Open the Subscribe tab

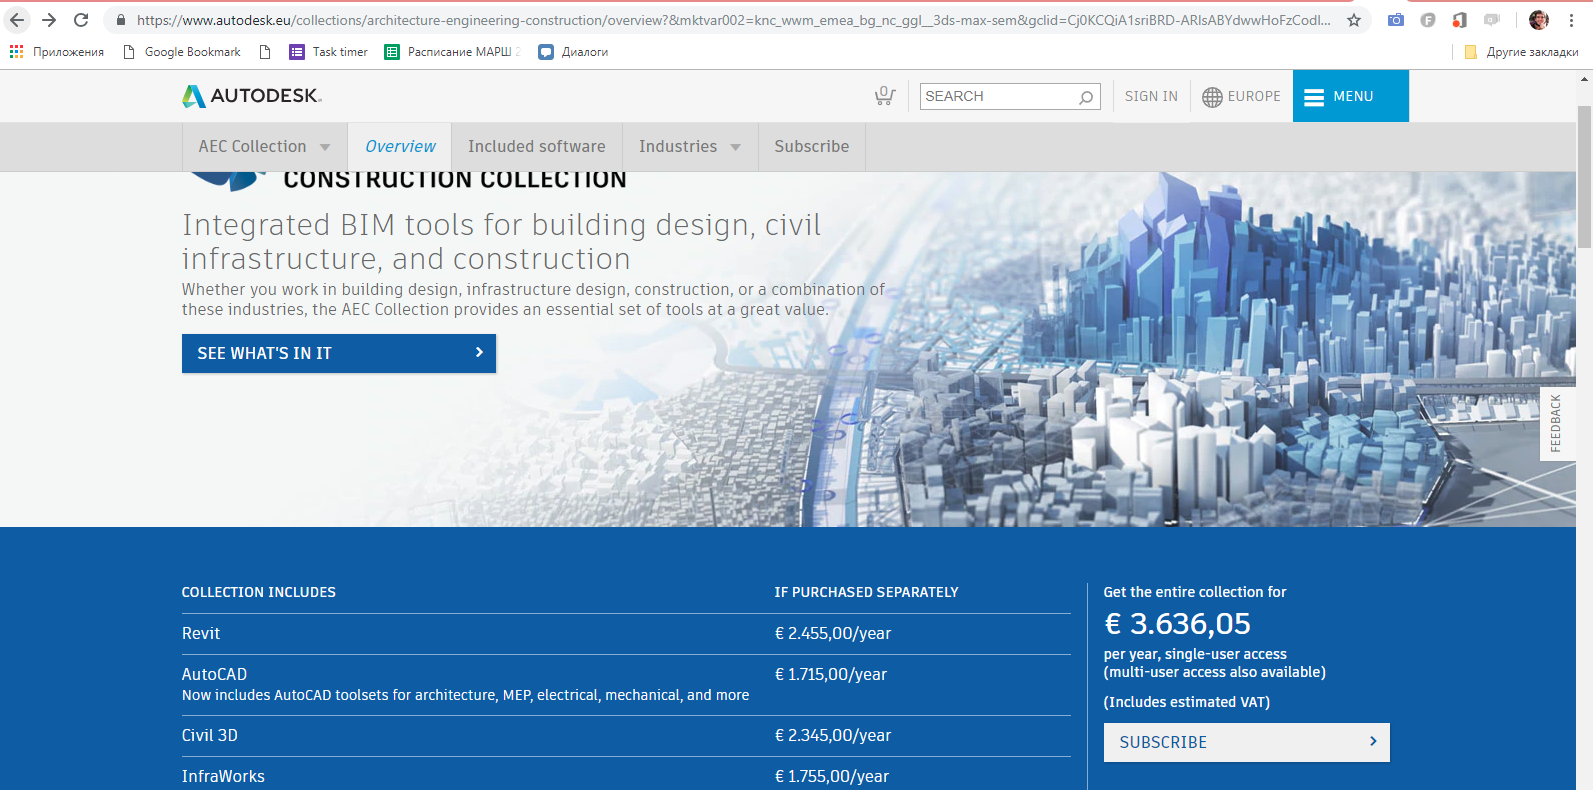[812, 147]
